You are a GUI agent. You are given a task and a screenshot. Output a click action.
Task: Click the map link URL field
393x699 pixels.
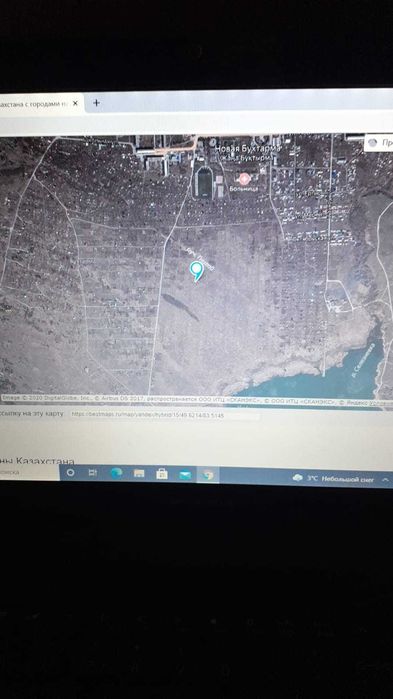164,415
